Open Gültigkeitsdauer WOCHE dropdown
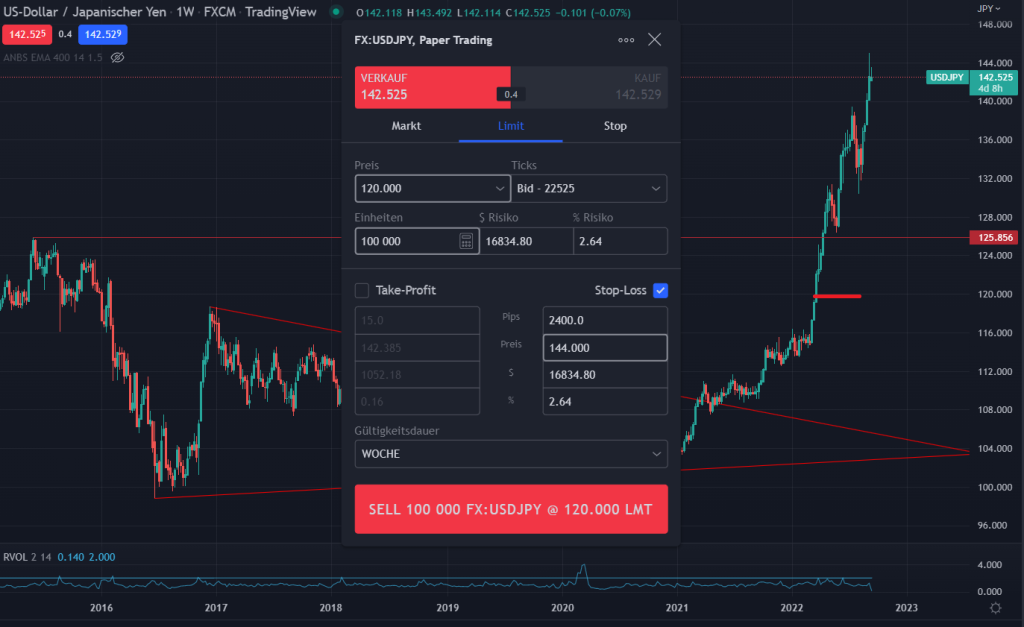Viewport: 1024px width, 627px height. pos(510,453)
